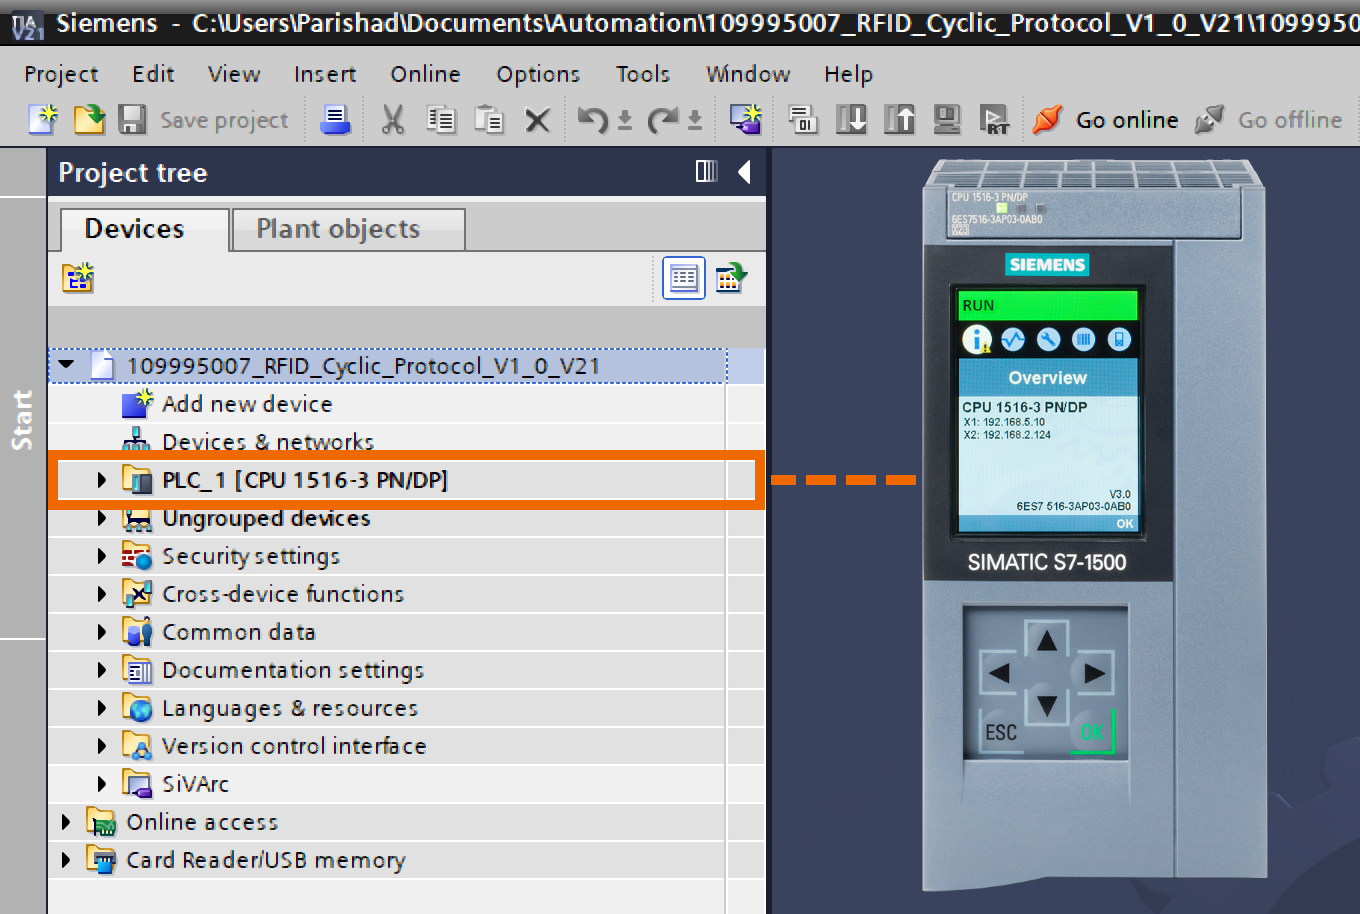The height and width of the screenshot is (914, 1360).
Task: Expand the Documentation settings node
Action: (x=101, y=670)
